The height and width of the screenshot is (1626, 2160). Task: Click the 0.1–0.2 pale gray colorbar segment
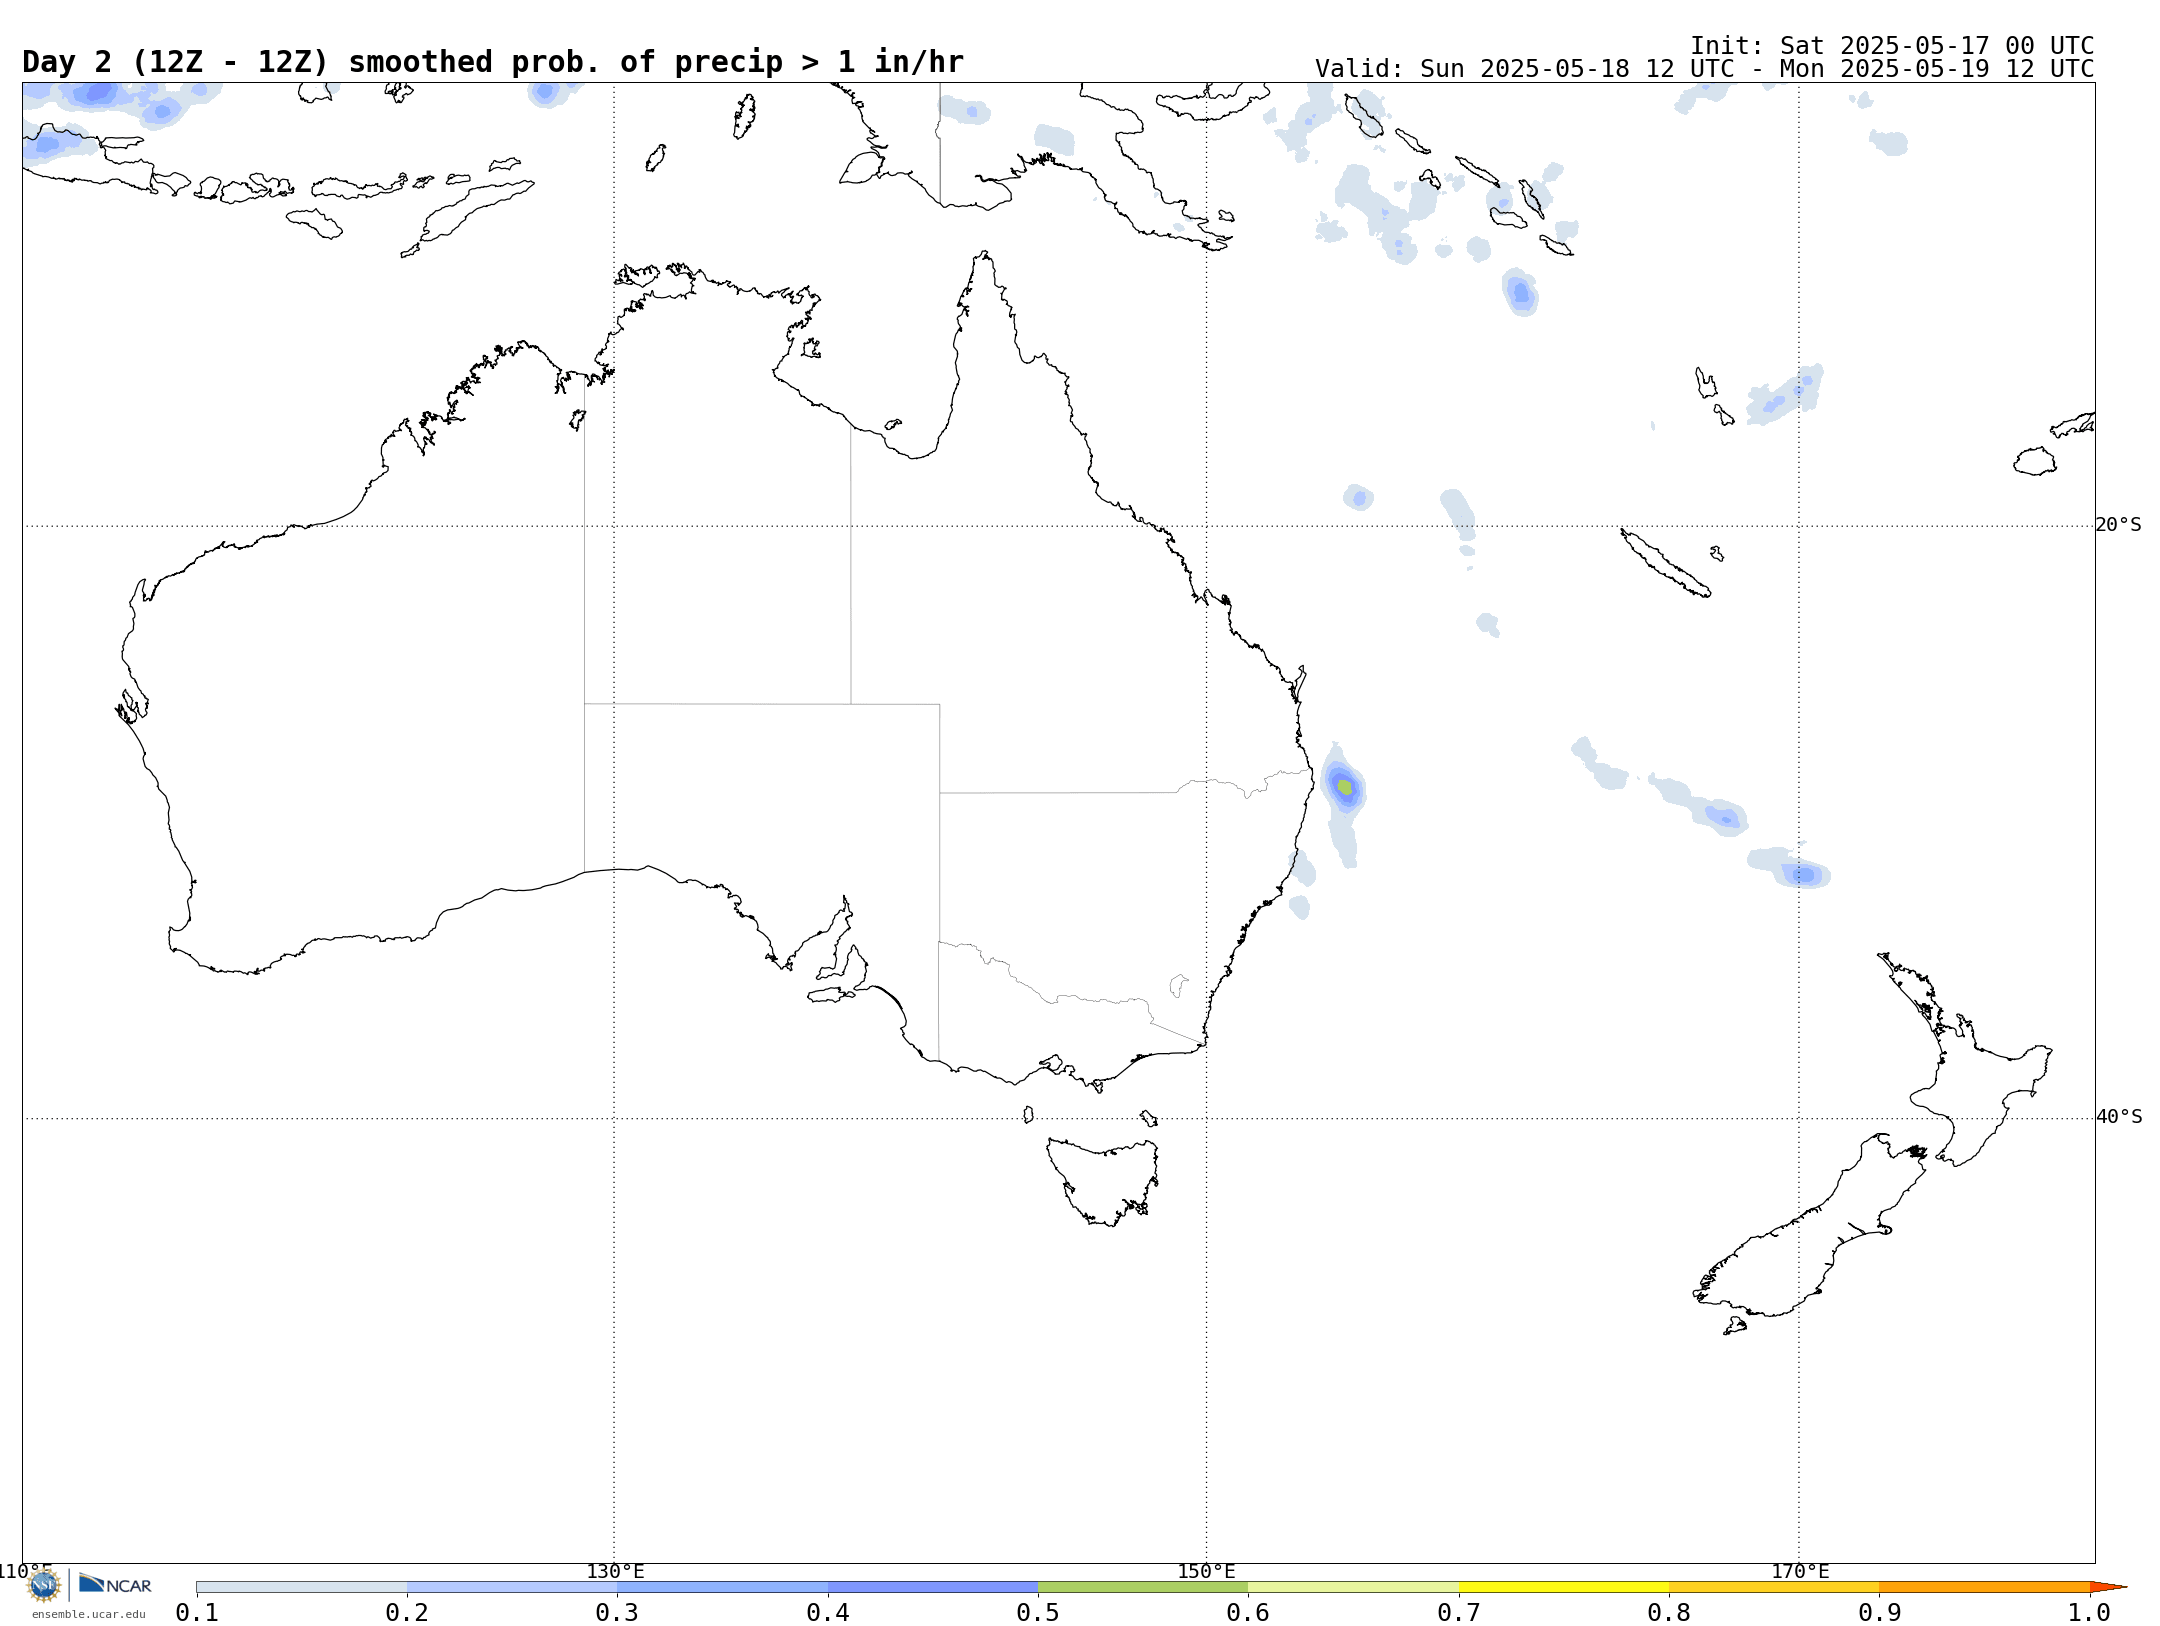coord(302,1587)
